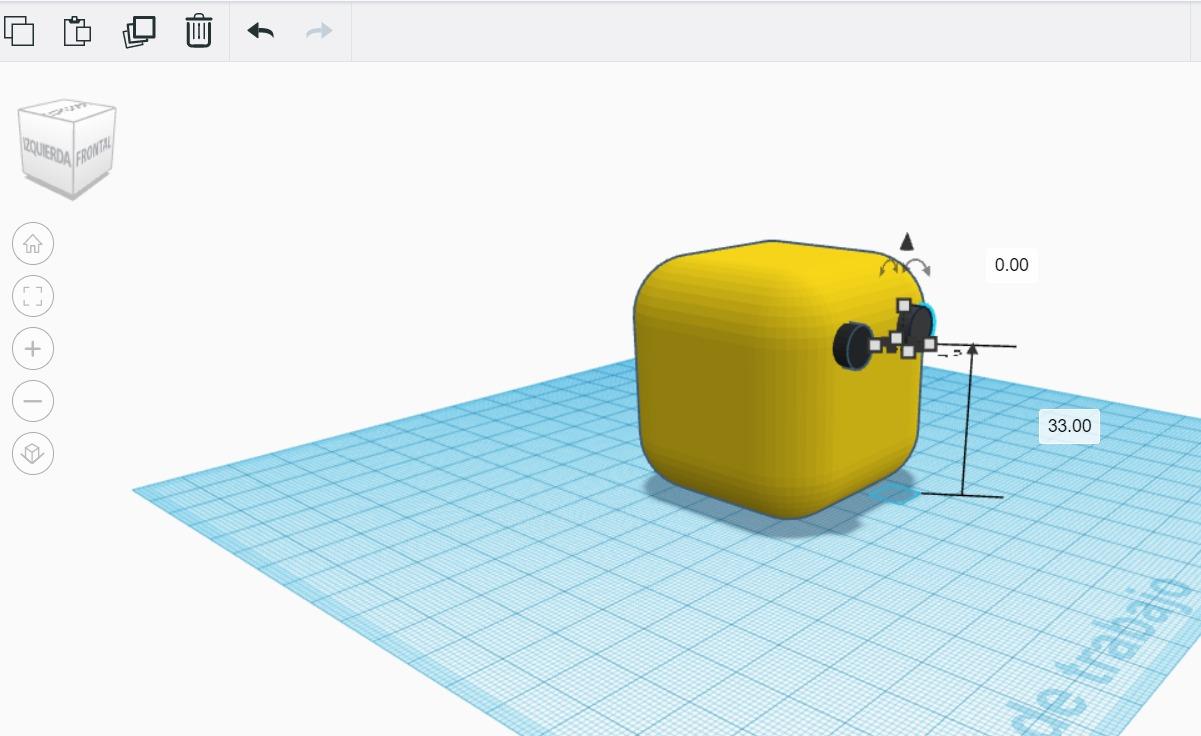1201x736 pixels.
Task: Click the black cone lift handle
Action: point(907,241)
